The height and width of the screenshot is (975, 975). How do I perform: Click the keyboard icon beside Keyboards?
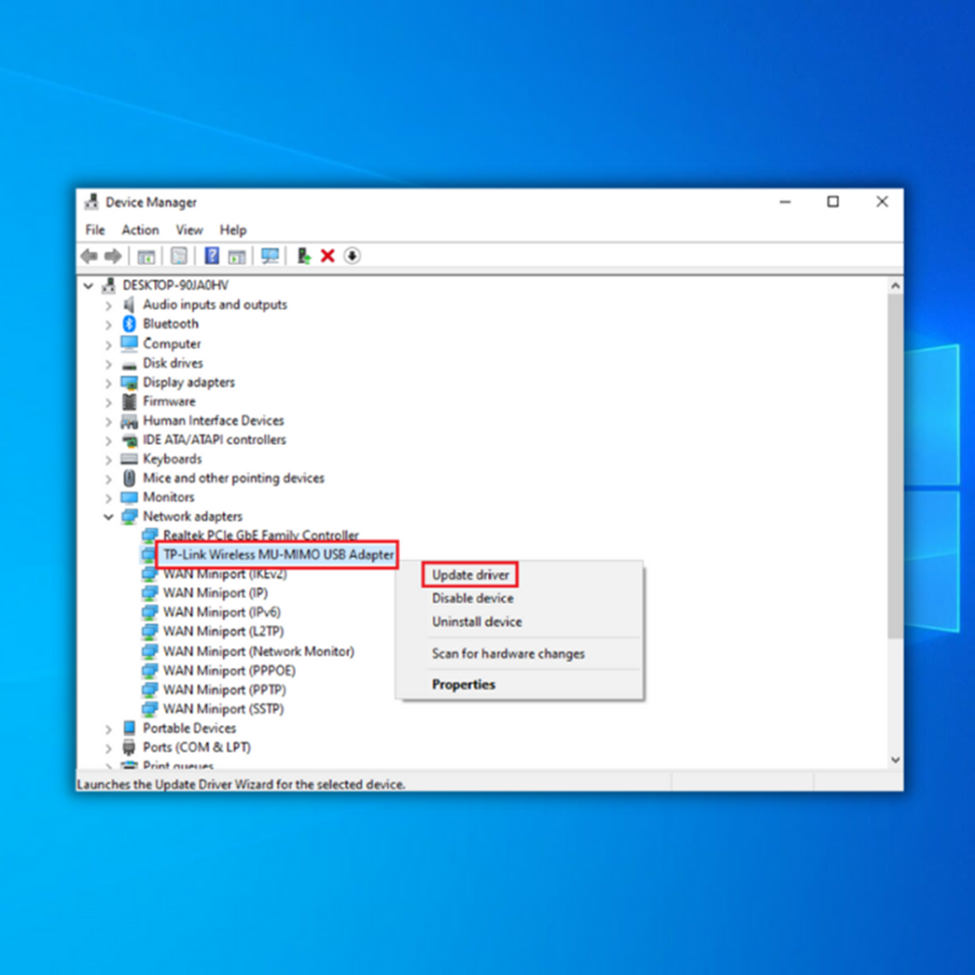129,459
